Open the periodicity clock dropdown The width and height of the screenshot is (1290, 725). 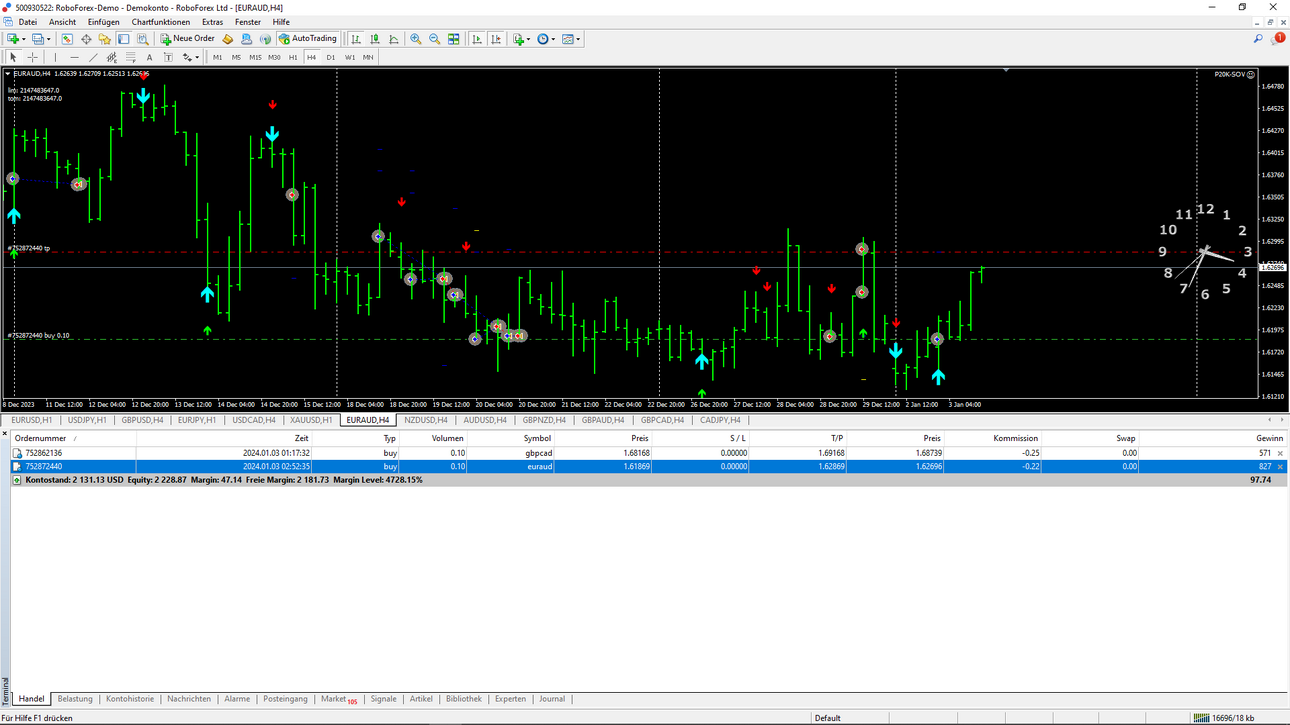pos(545,39)
